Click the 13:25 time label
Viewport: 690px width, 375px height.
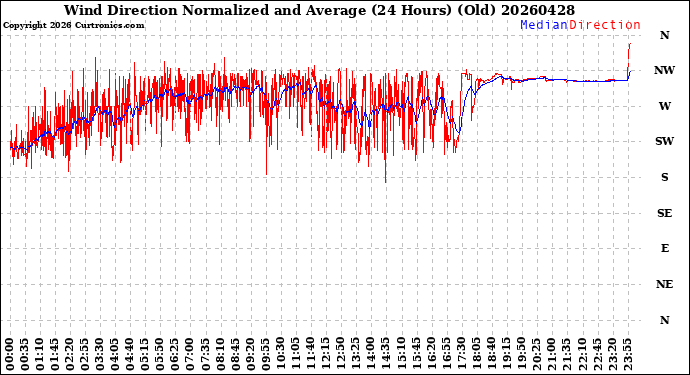click(x=356, y=354)
